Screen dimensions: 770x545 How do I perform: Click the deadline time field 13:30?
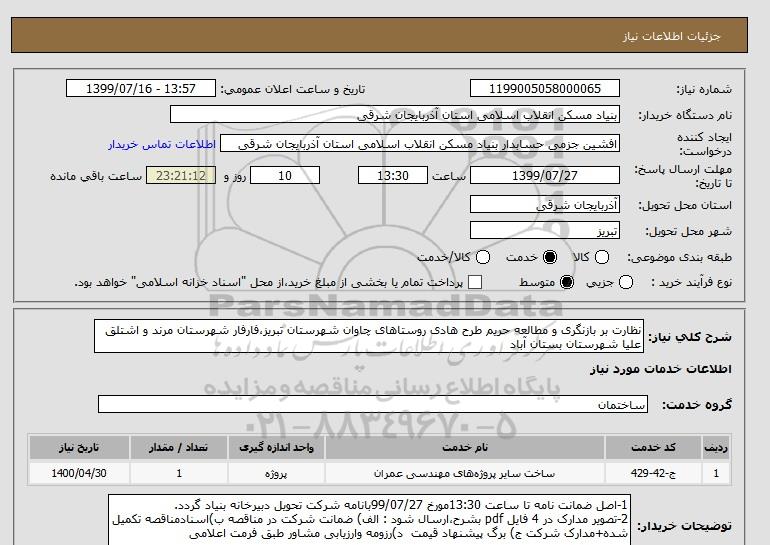click(x=393, y=175)
